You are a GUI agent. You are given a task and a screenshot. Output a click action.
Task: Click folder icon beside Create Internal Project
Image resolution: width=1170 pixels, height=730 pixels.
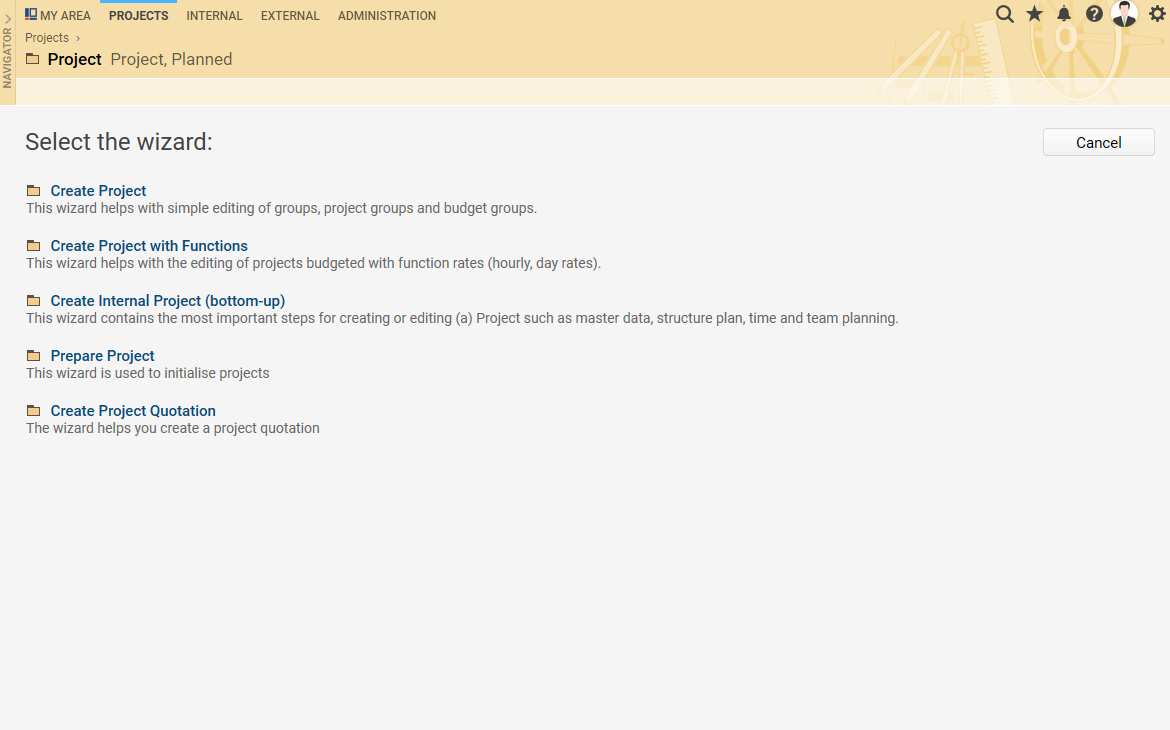[34, 301]
